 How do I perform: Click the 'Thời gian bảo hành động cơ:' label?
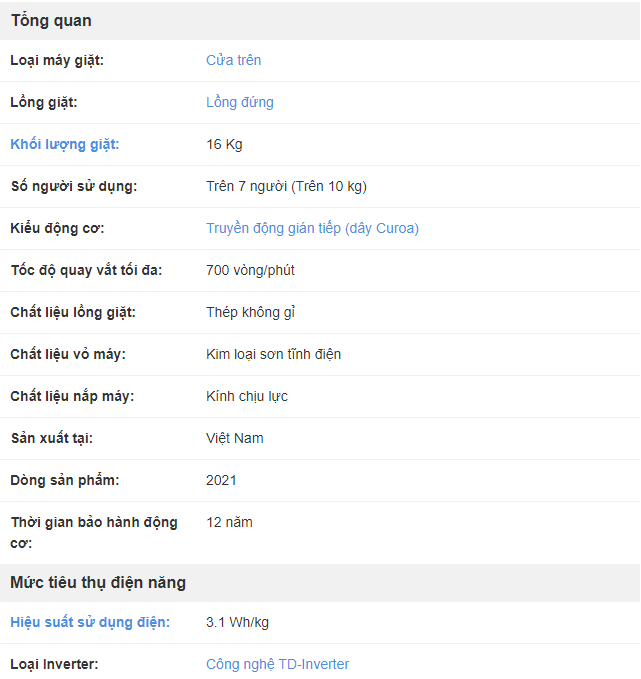(x=94, y=533)
